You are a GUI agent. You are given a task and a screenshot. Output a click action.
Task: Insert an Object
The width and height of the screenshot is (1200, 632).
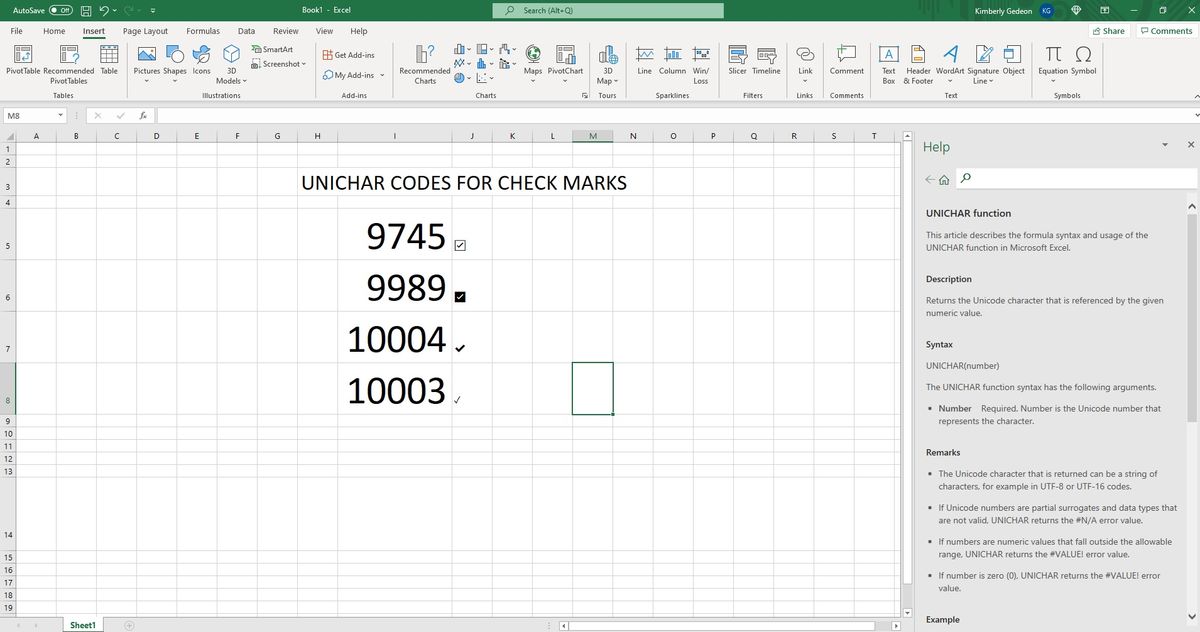coord(1013,59)
